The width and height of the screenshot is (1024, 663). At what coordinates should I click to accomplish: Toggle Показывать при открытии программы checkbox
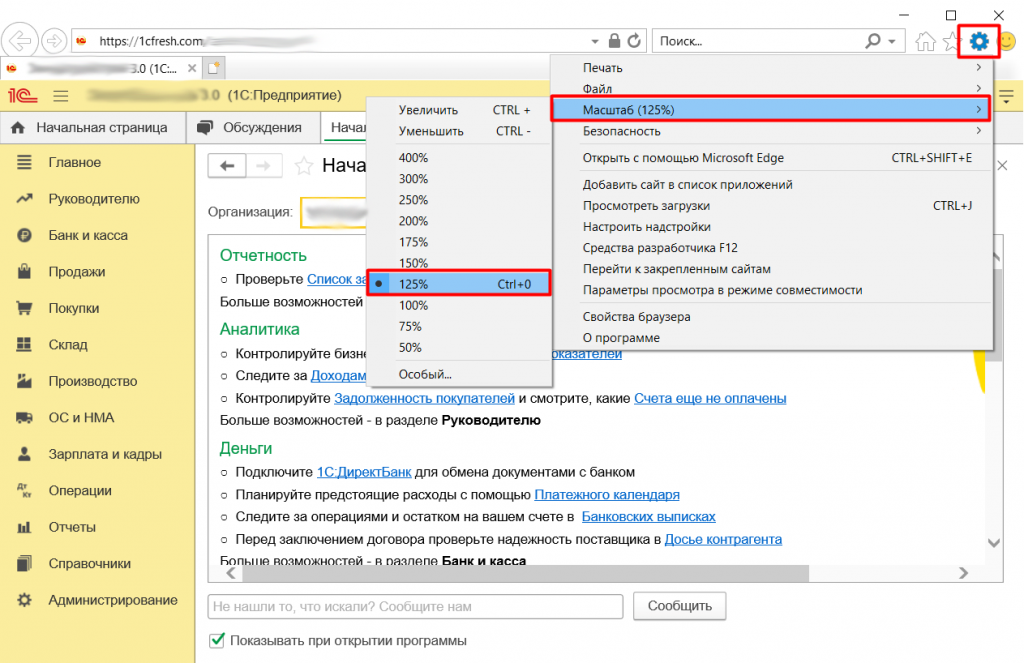pos(216,640)
